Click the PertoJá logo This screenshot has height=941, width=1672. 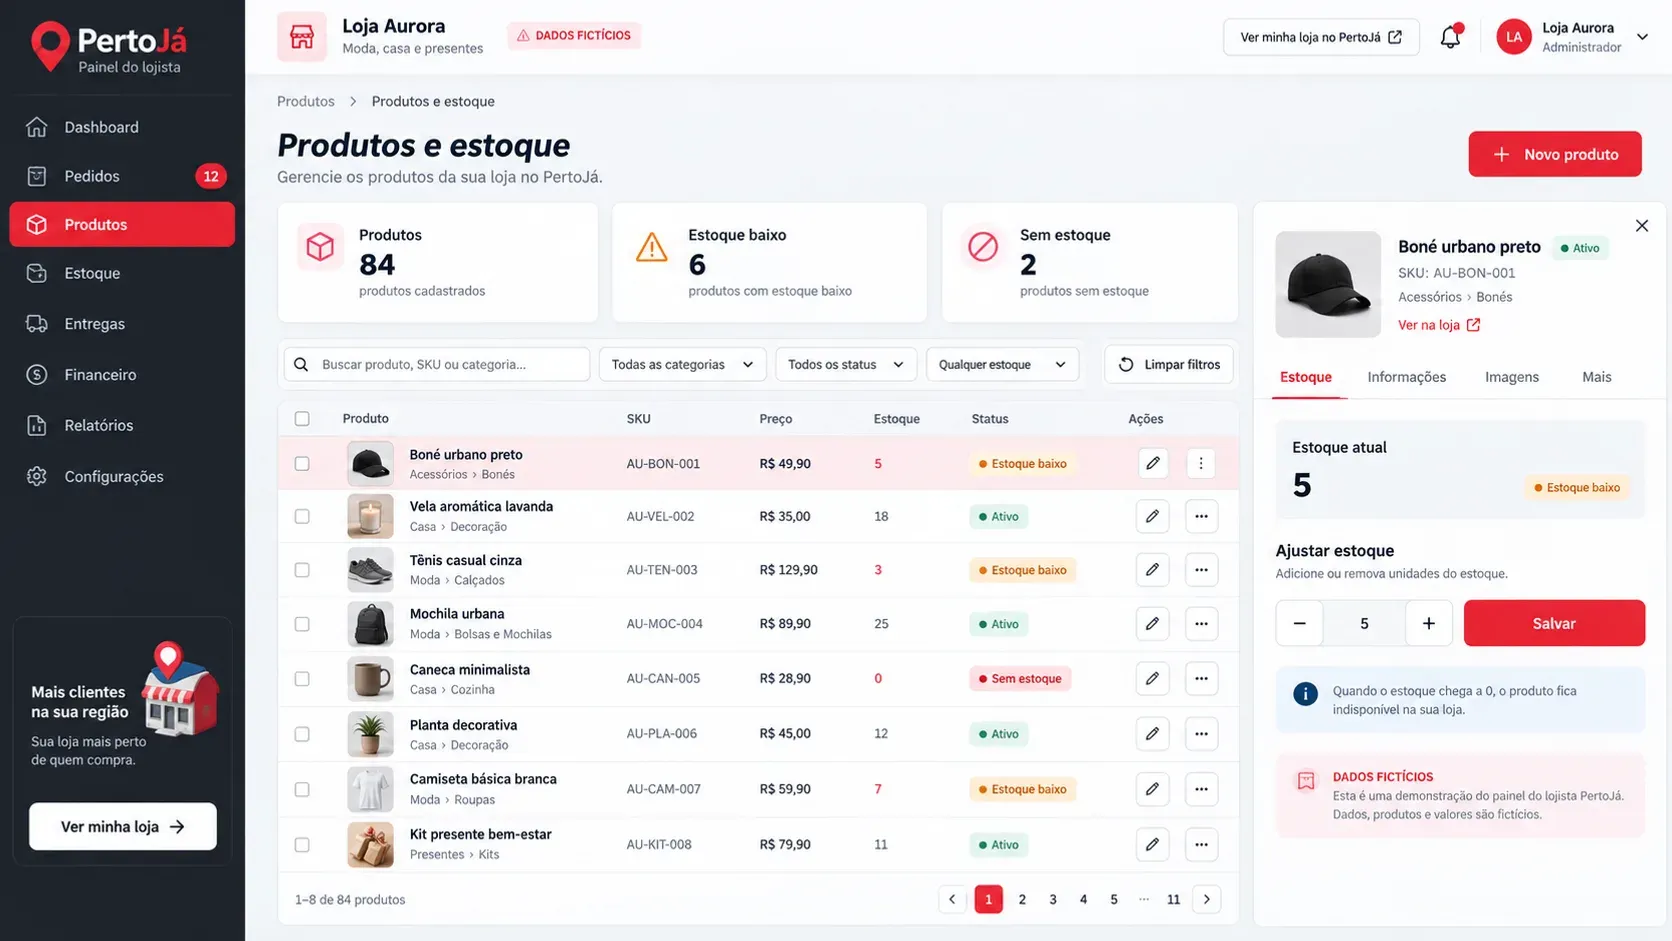tap(108, 47)
